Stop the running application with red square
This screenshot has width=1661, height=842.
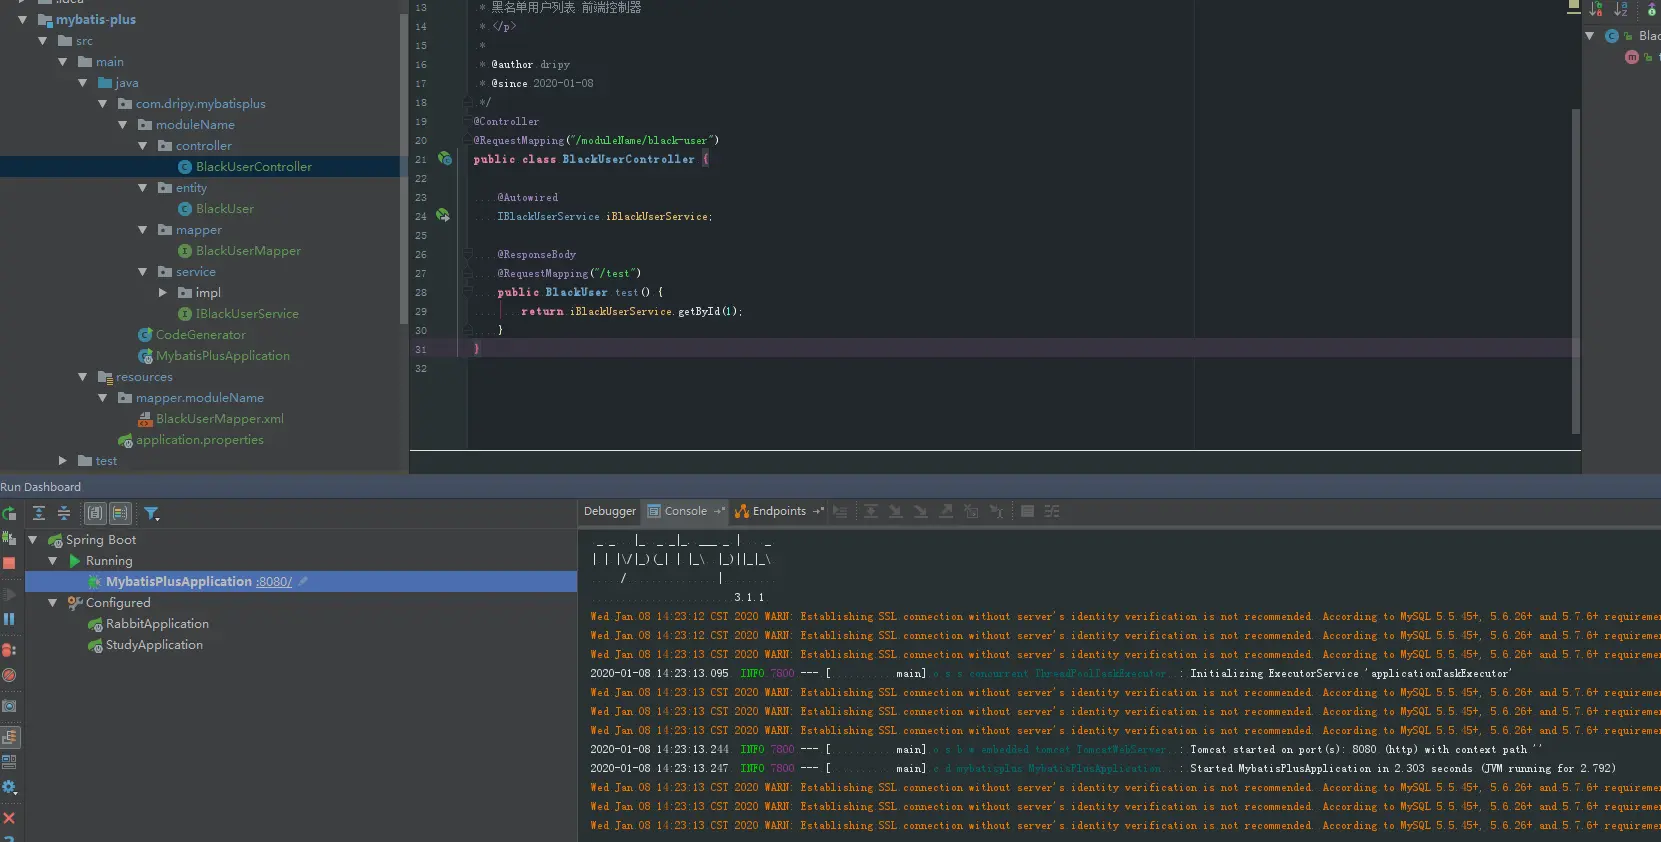click(9, 563)
